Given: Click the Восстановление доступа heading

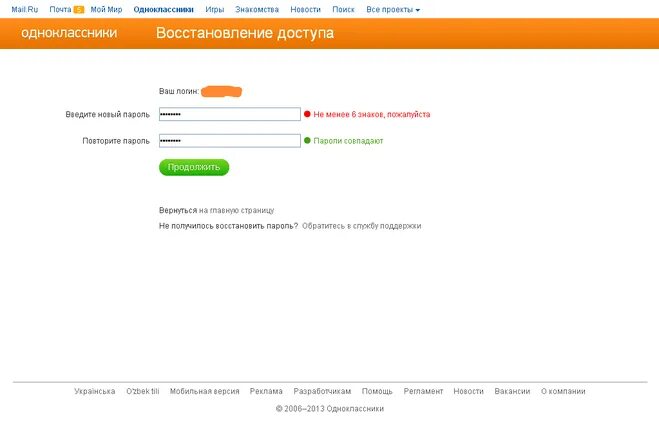Looking at the screenshot, I should 245,33.
